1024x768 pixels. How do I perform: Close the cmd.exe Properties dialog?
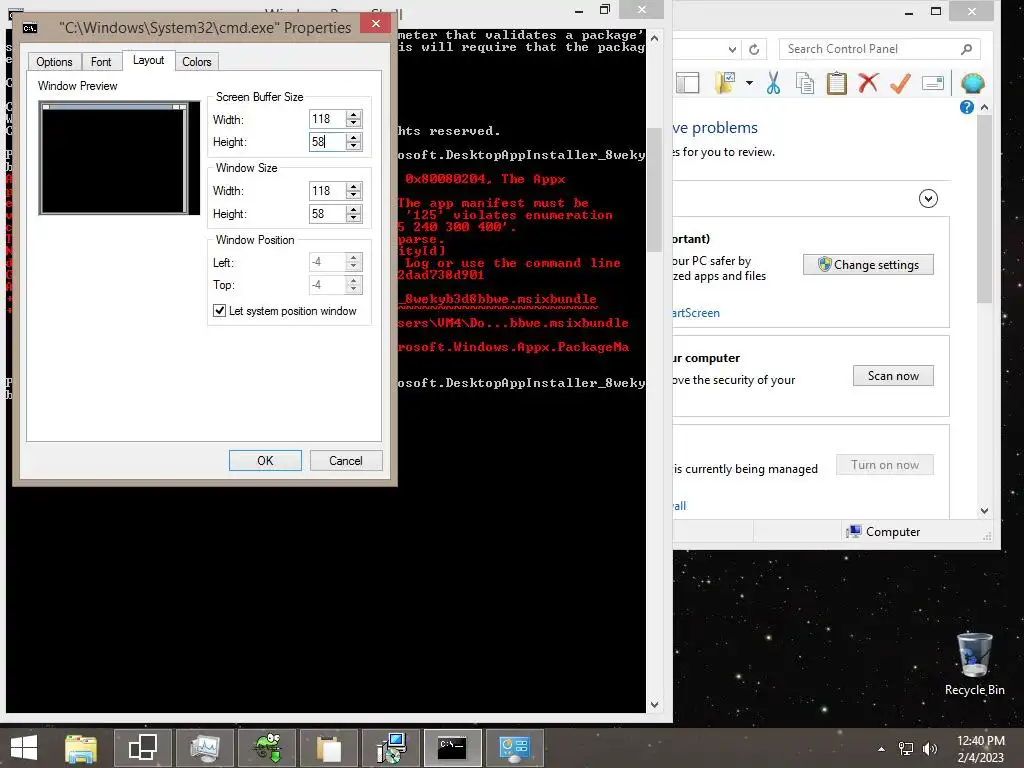(376, 24)
